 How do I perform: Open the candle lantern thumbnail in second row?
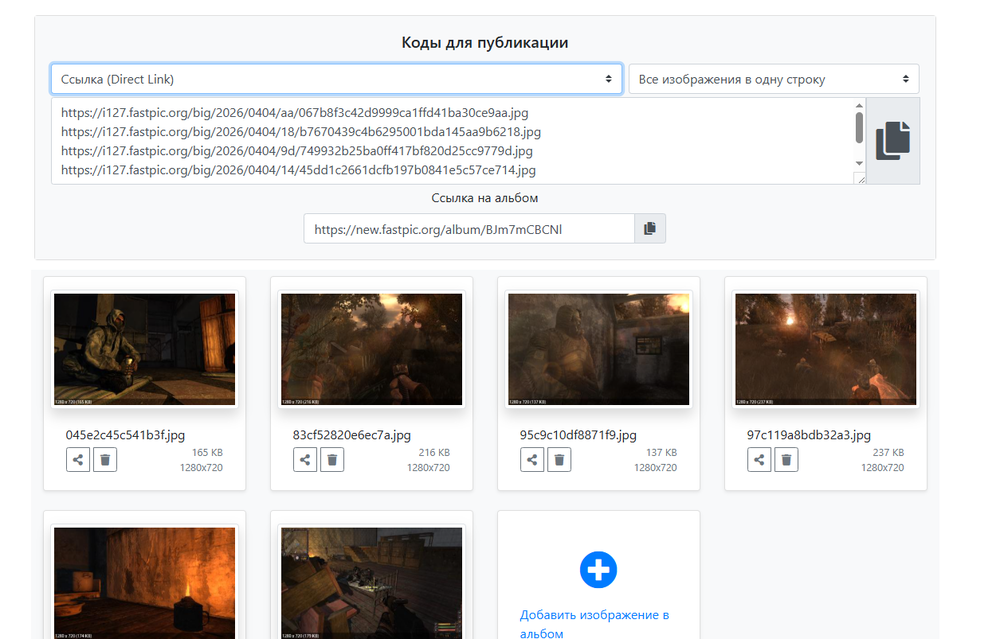144,583
